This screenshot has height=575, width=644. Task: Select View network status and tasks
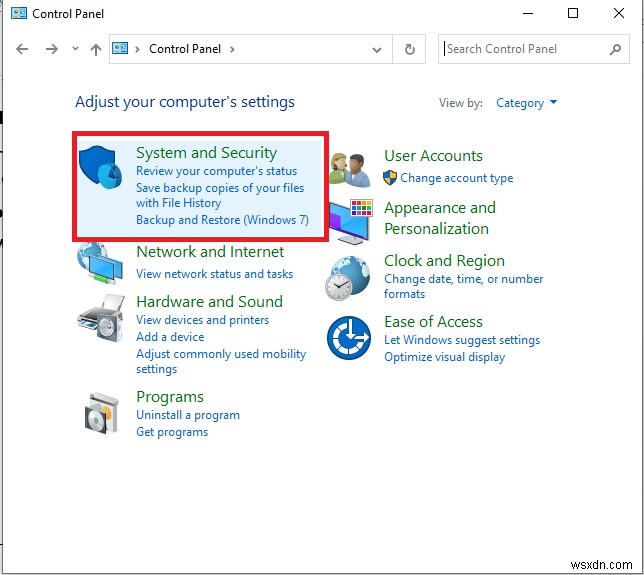coord(214,274)
